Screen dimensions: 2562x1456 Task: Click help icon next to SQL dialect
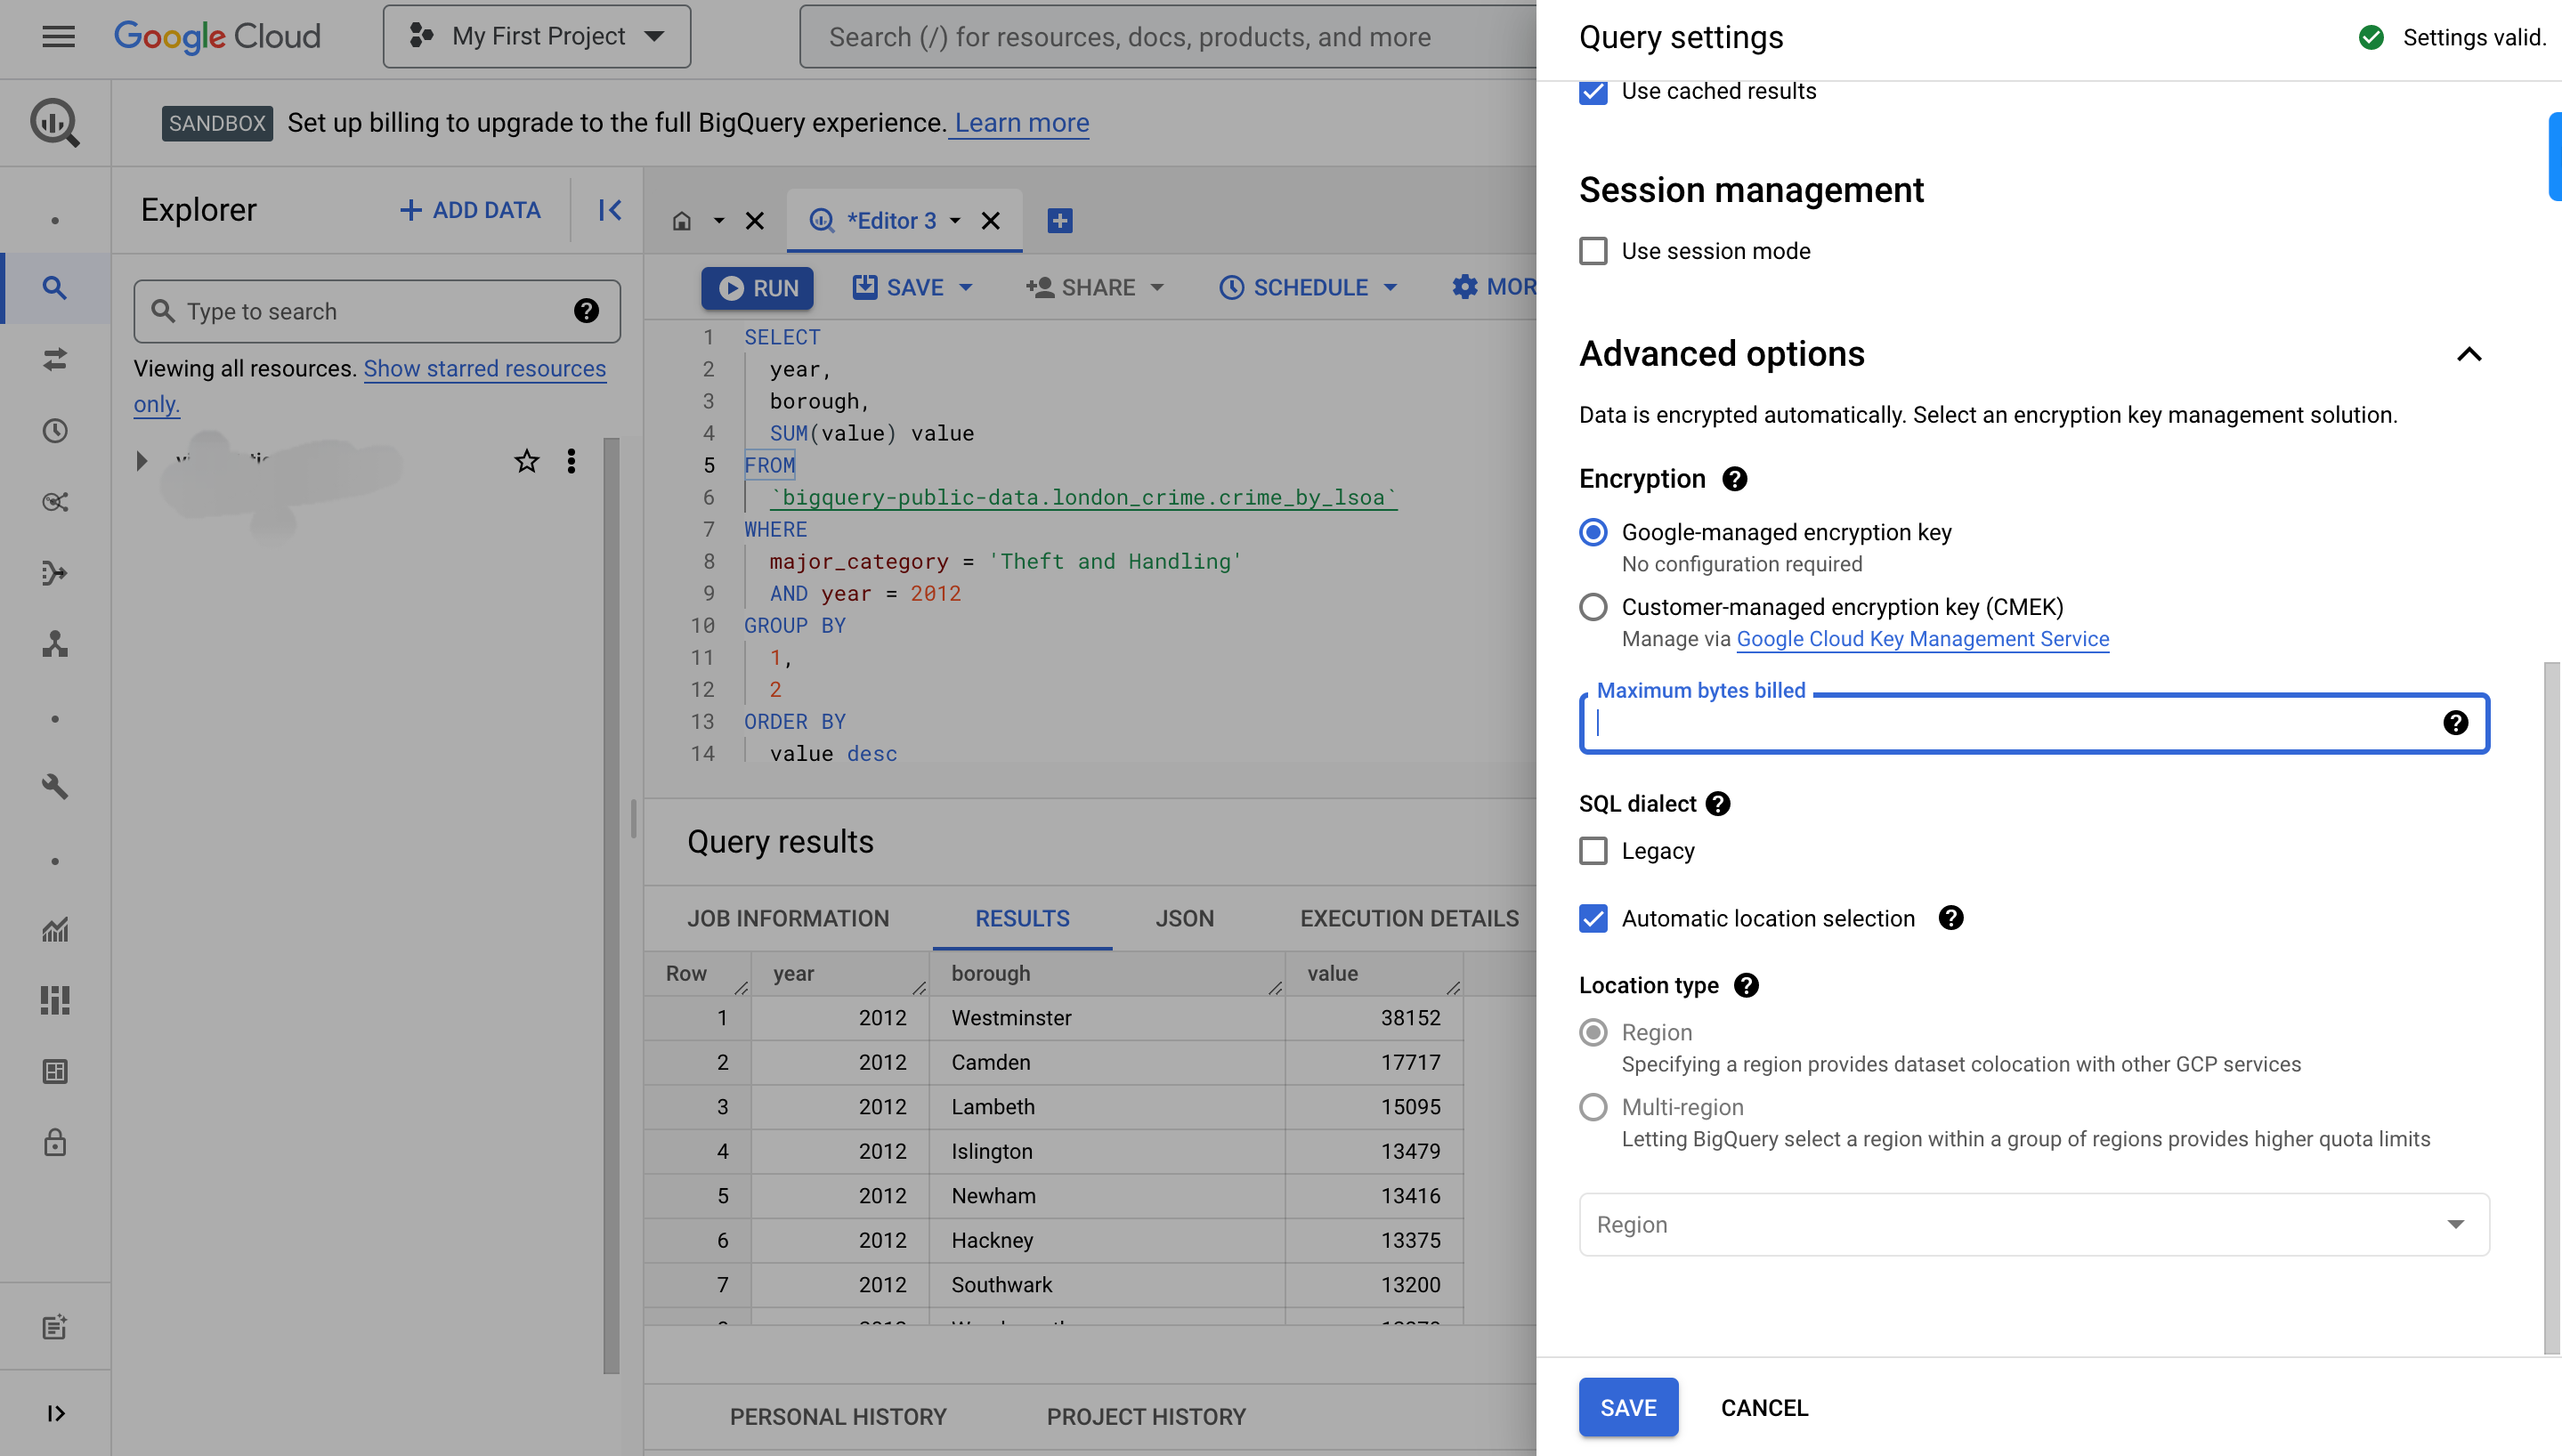(x=1718, y=804)
